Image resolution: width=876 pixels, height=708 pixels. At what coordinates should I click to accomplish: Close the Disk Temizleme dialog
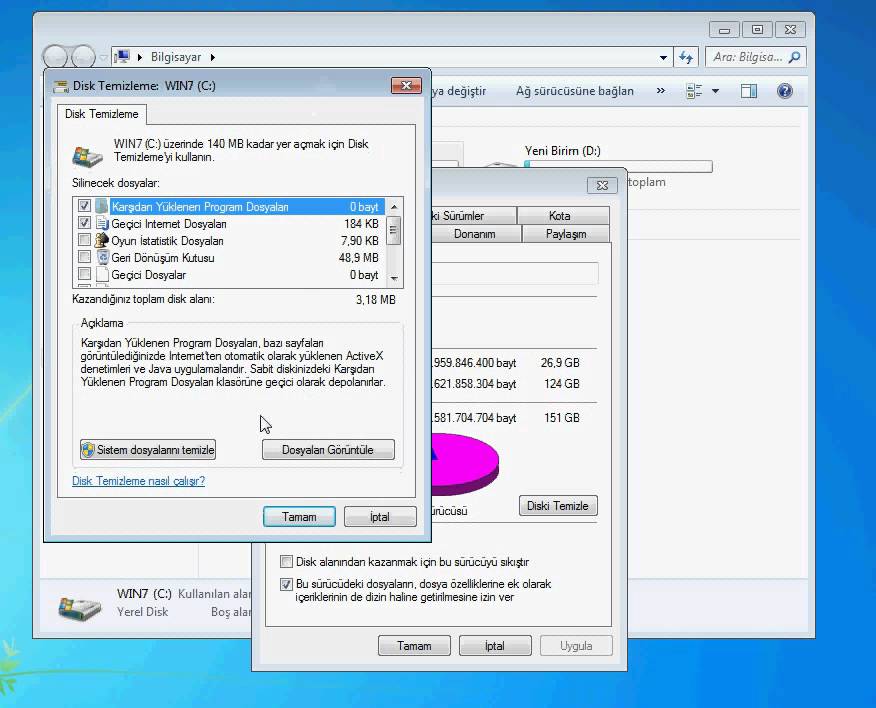[x=406, y=85]
